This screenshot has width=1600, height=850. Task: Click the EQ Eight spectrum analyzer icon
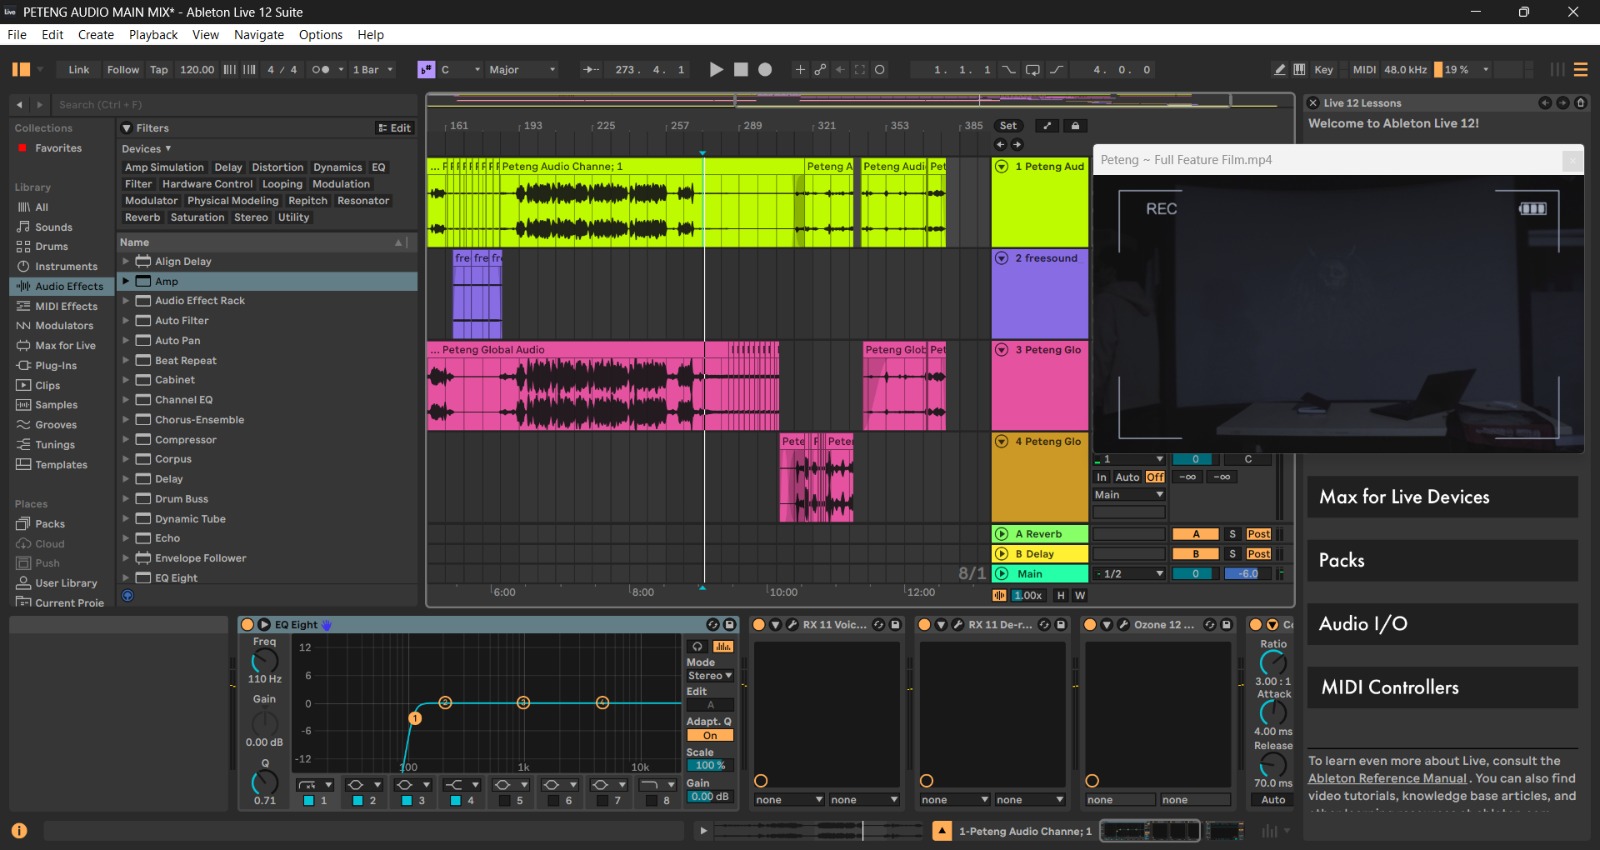point(723,646)
